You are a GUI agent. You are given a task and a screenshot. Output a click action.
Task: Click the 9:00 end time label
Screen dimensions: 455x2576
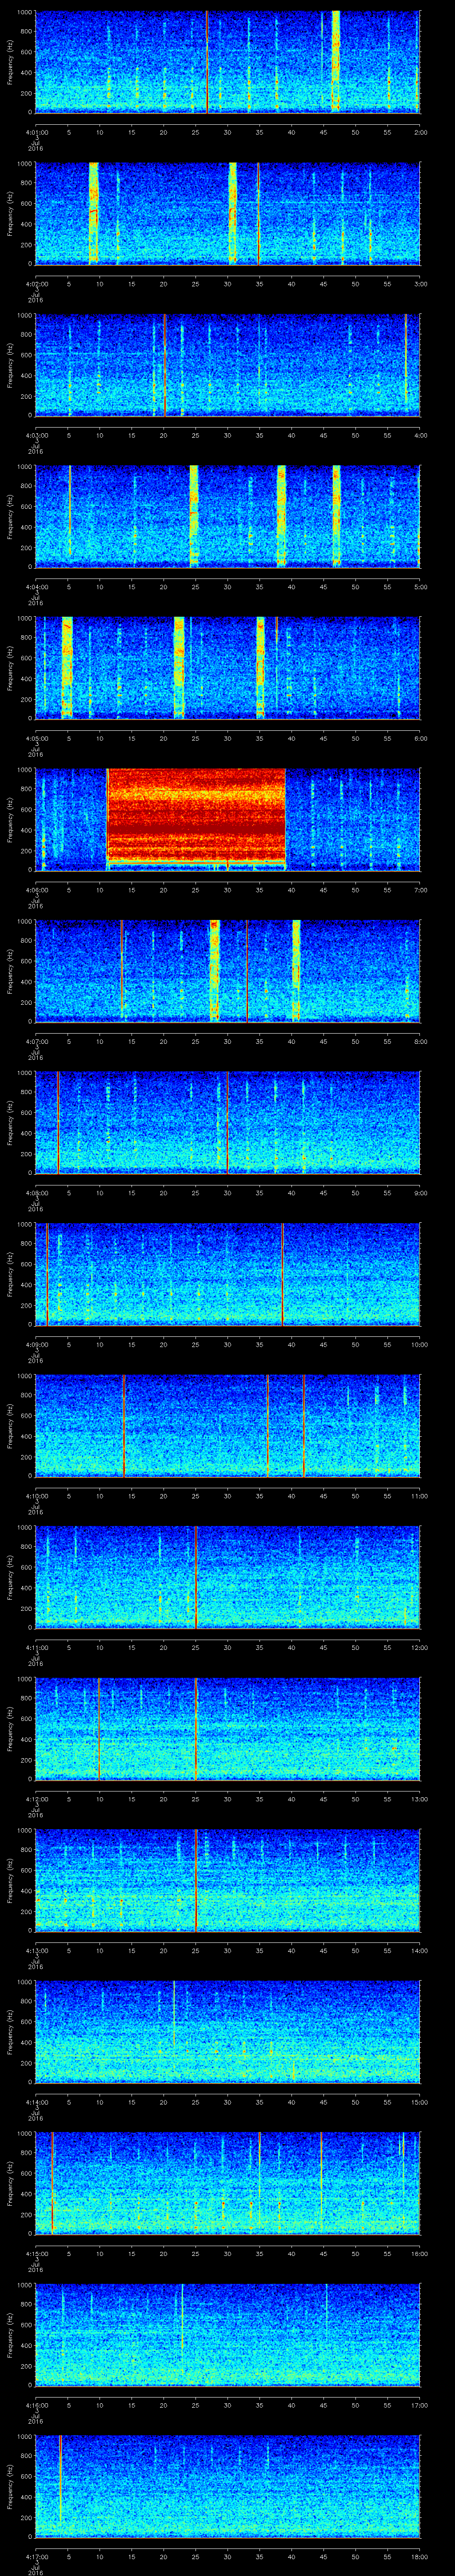point(420,1193)
